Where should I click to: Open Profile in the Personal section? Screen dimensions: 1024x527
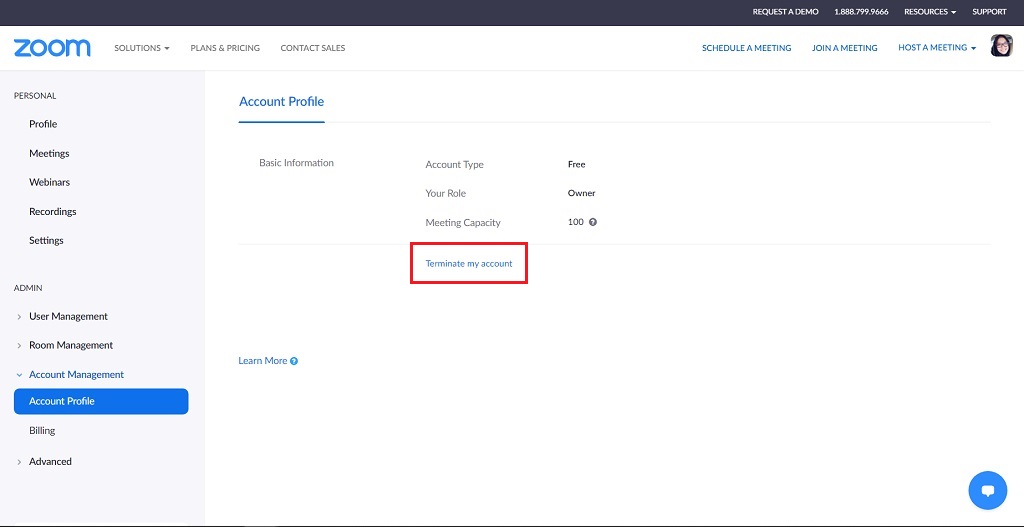click(43, 124)
